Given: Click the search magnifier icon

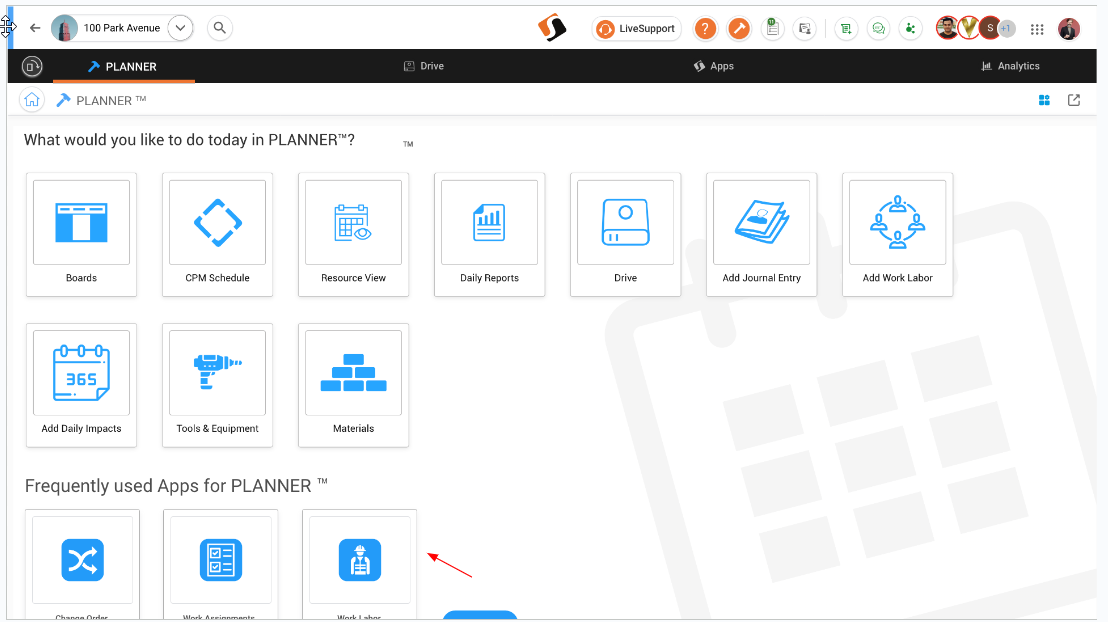Looking at the screenshot, I should [x=220, y=28].
